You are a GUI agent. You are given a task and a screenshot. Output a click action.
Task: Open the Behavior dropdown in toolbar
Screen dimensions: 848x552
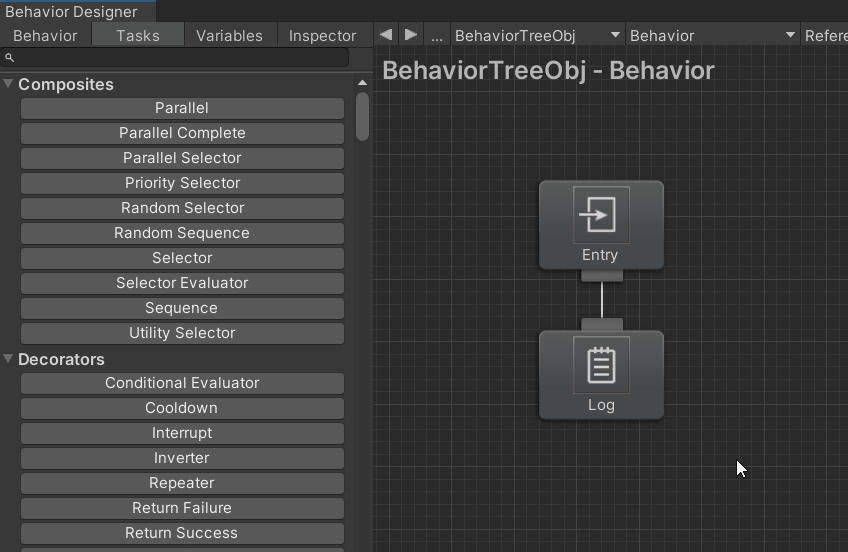click(x=712, y=36)
